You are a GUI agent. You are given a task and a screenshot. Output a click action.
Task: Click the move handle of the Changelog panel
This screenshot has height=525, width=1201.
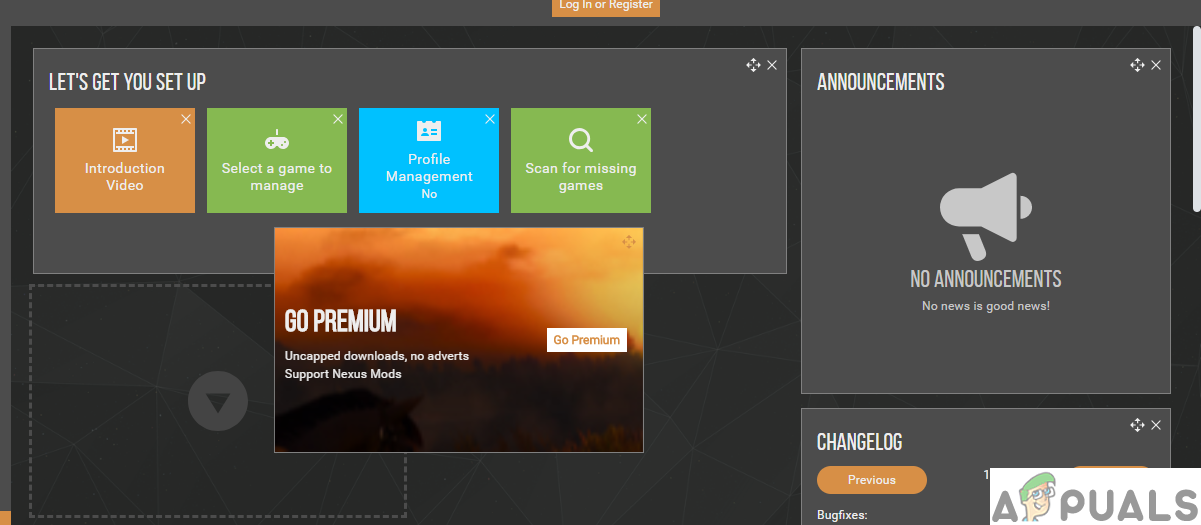[1138, 425]
